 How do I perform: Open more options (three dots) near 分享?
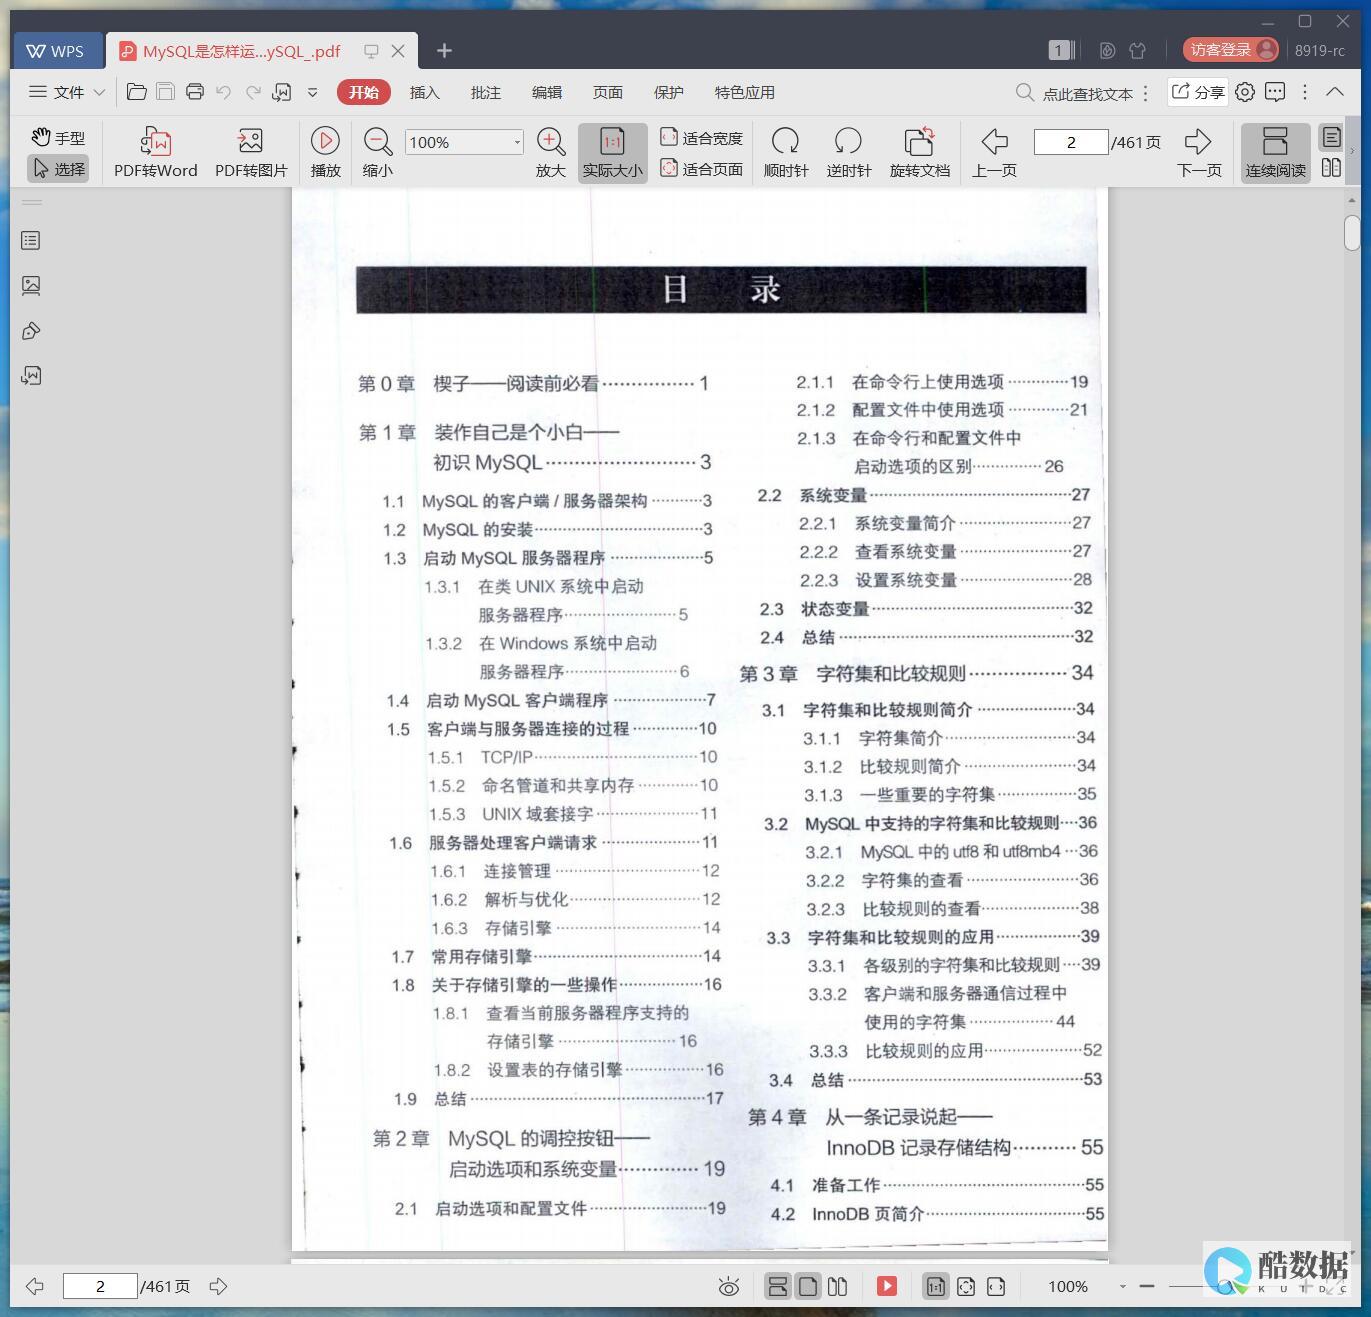point(1305,91)
